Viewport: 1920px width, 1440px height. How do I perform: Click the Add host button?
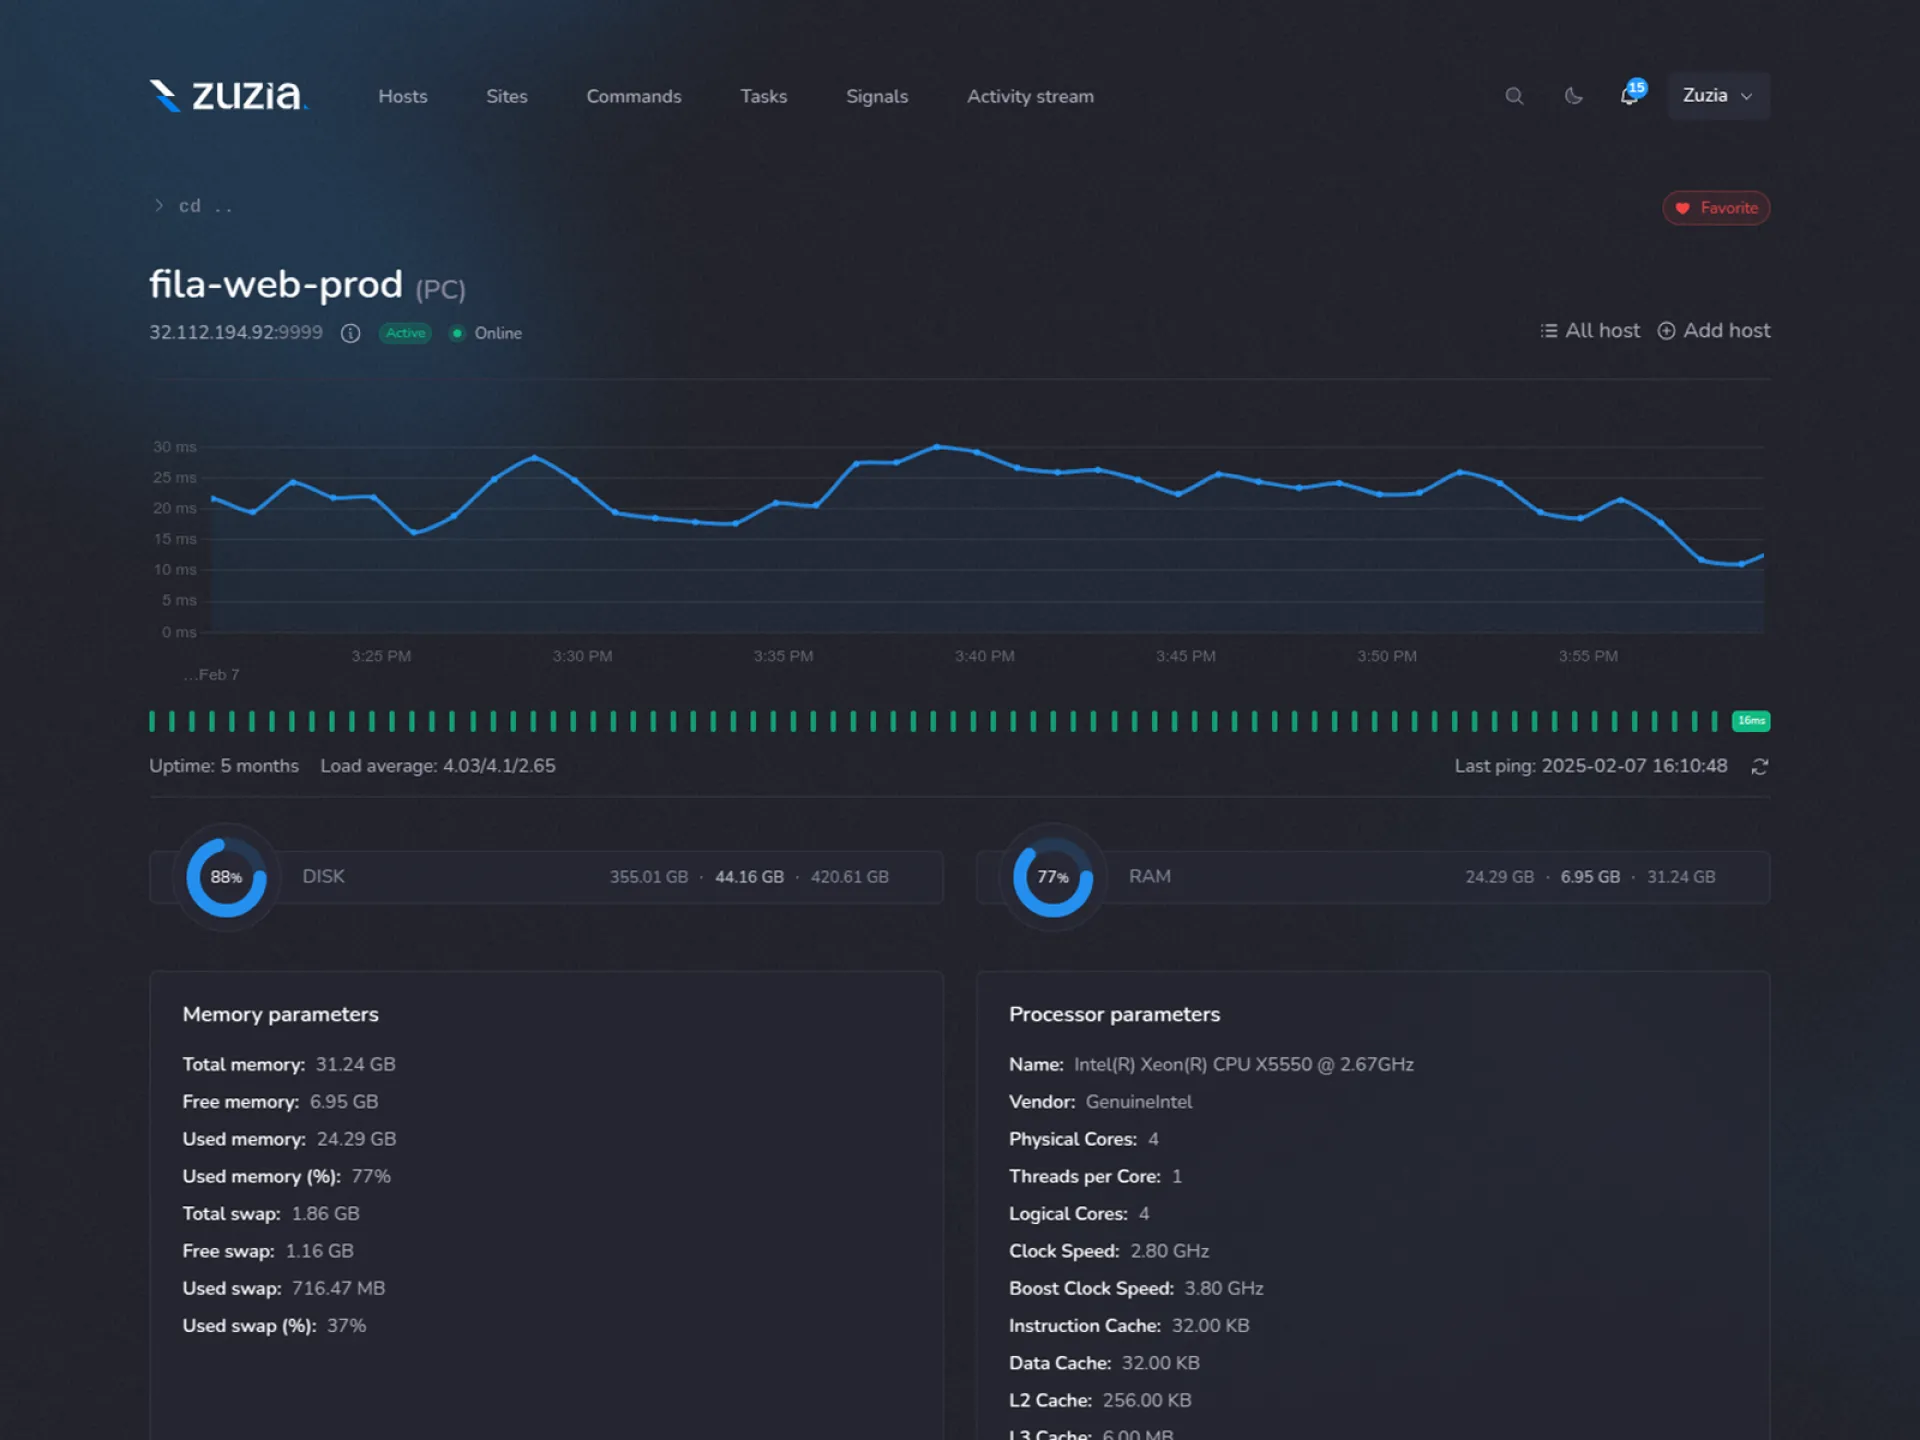coord(1714,331)
